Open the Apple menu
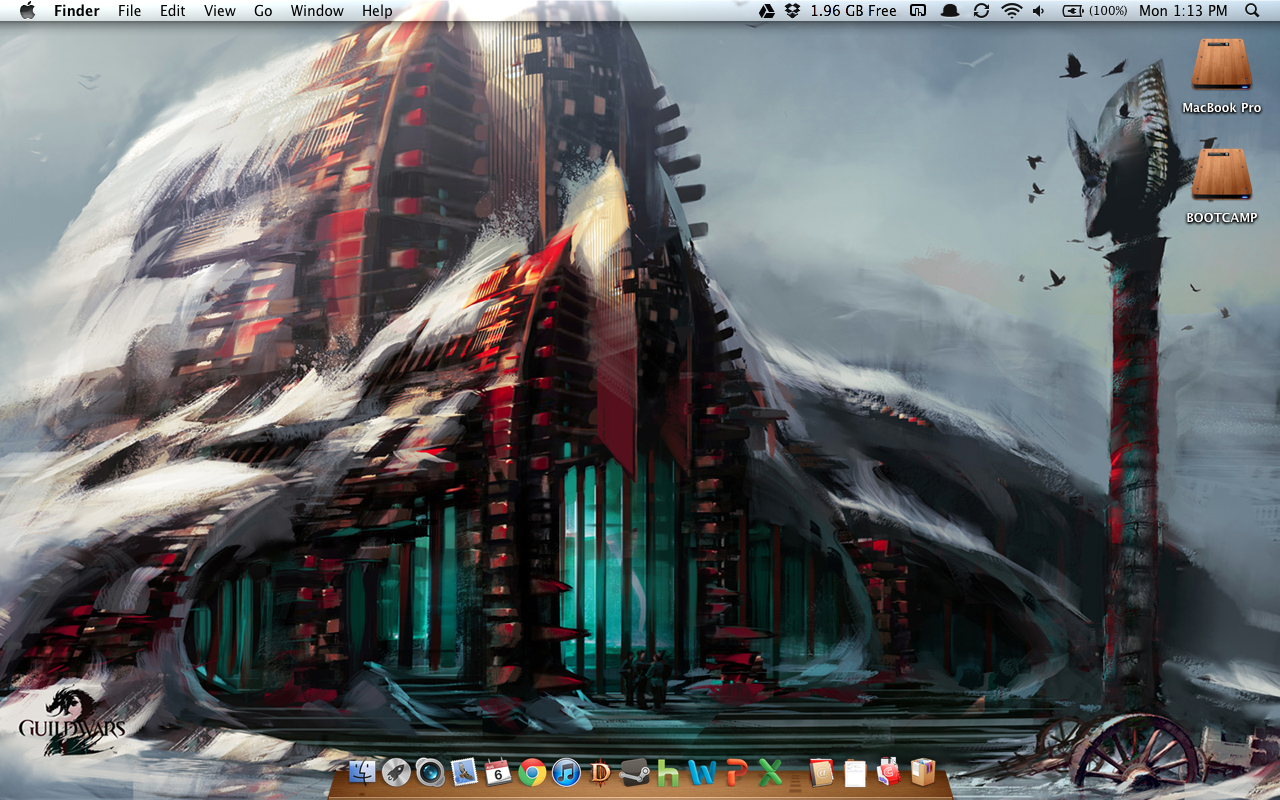The image size is (1280, 800). click(x=27, y=11)
